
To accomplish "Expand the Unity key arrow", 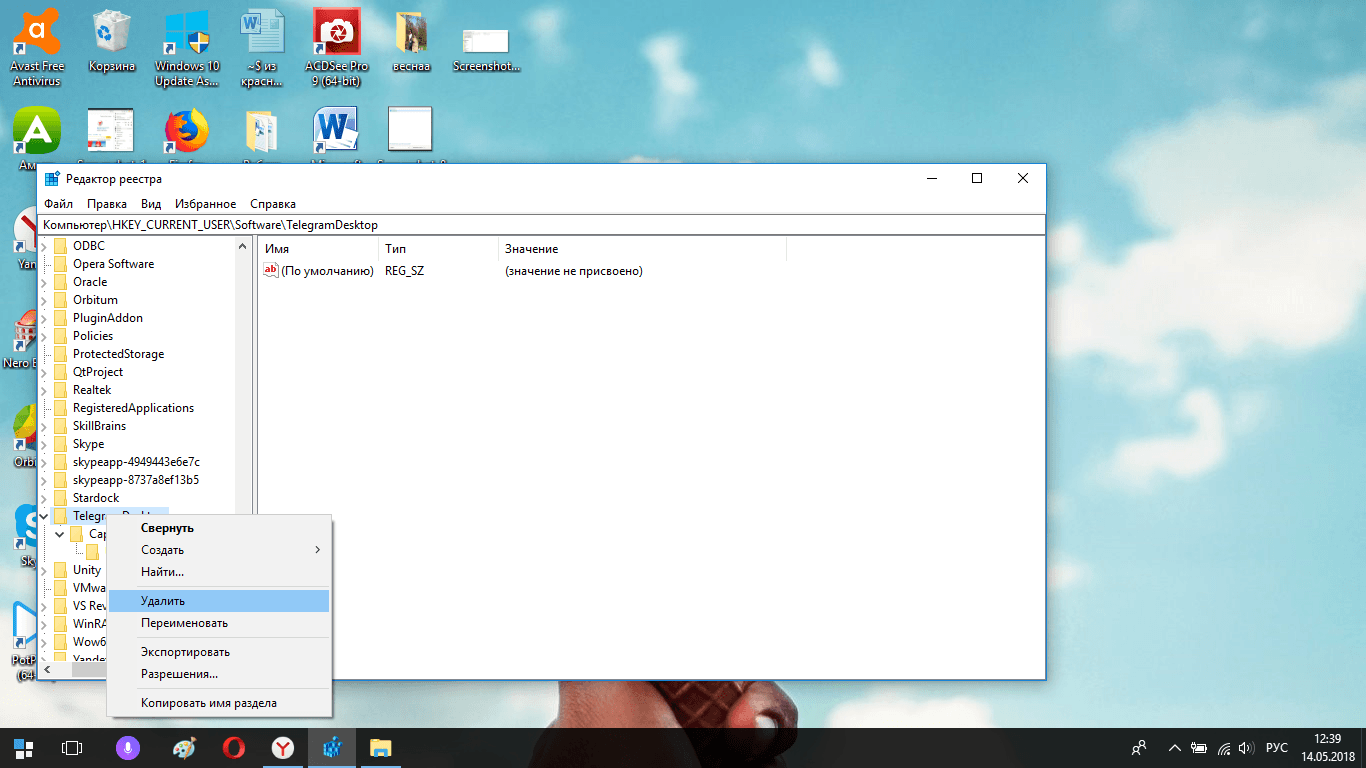I will [x=44, y=570].
